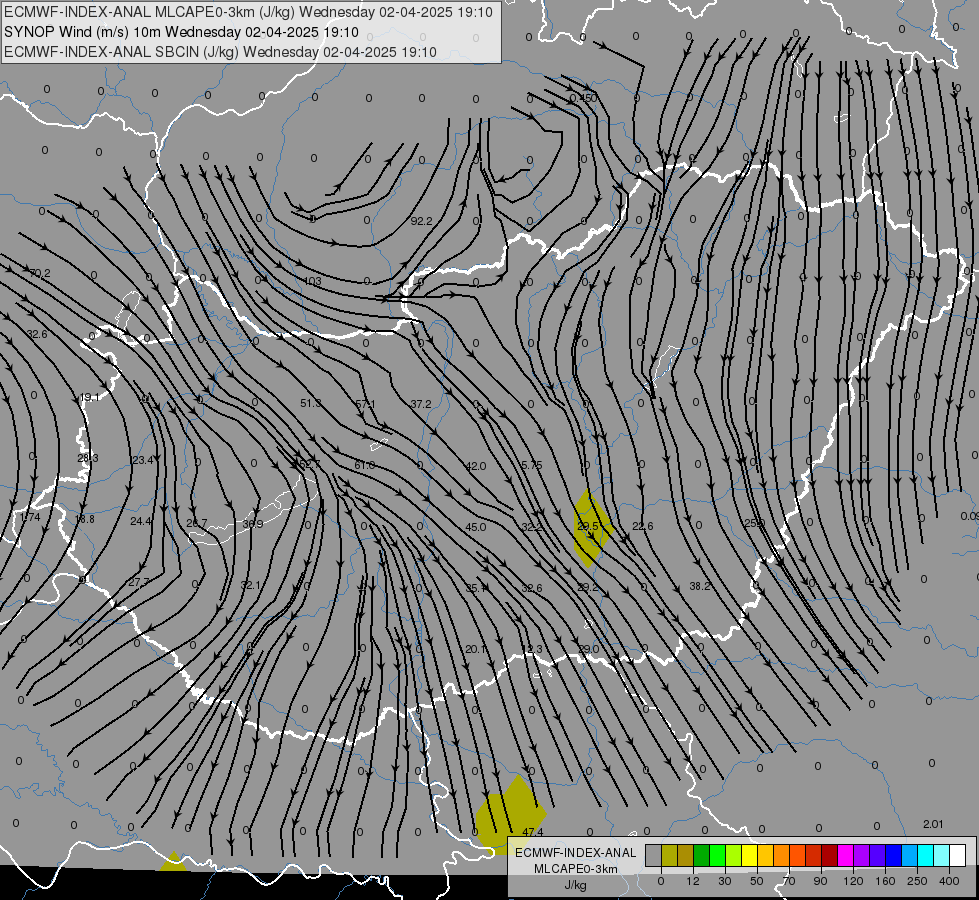Click the map value '22.6'
This screenshot has height=900, width=979.
coord(642,527)
